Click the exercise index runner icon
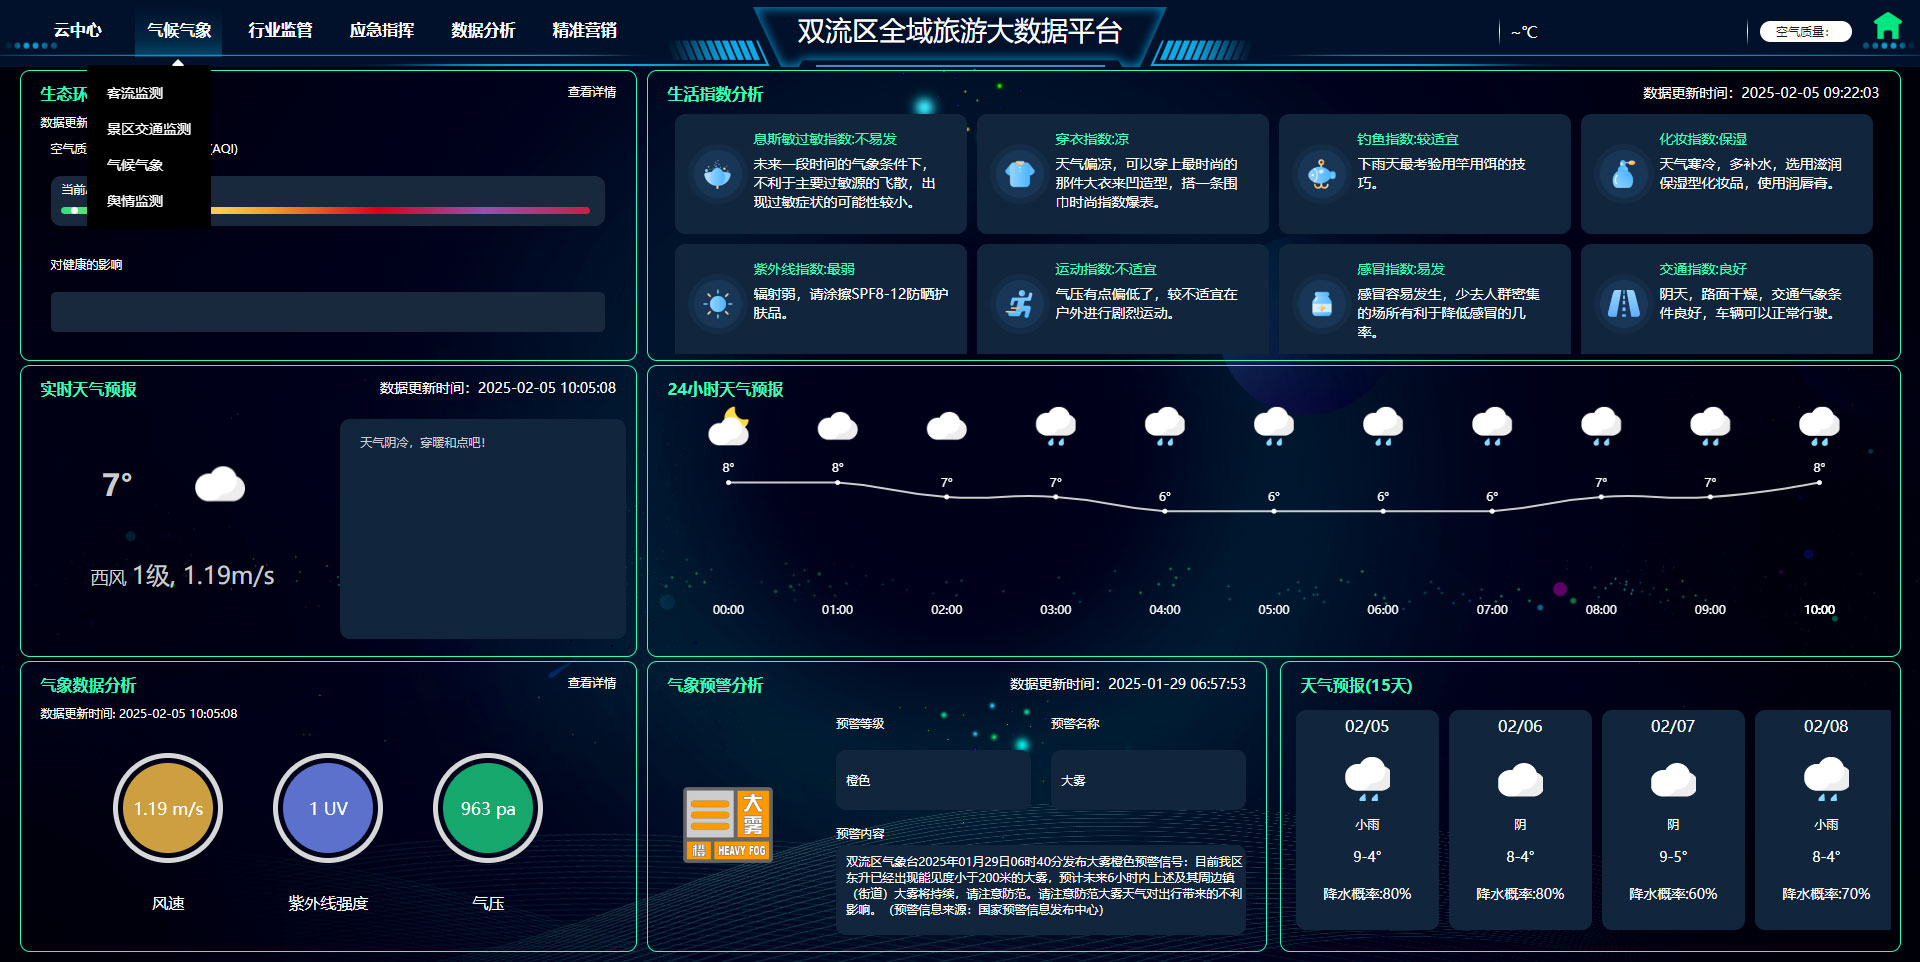The width and height of the screenshot is (1920, 962). click(1019, 303)
